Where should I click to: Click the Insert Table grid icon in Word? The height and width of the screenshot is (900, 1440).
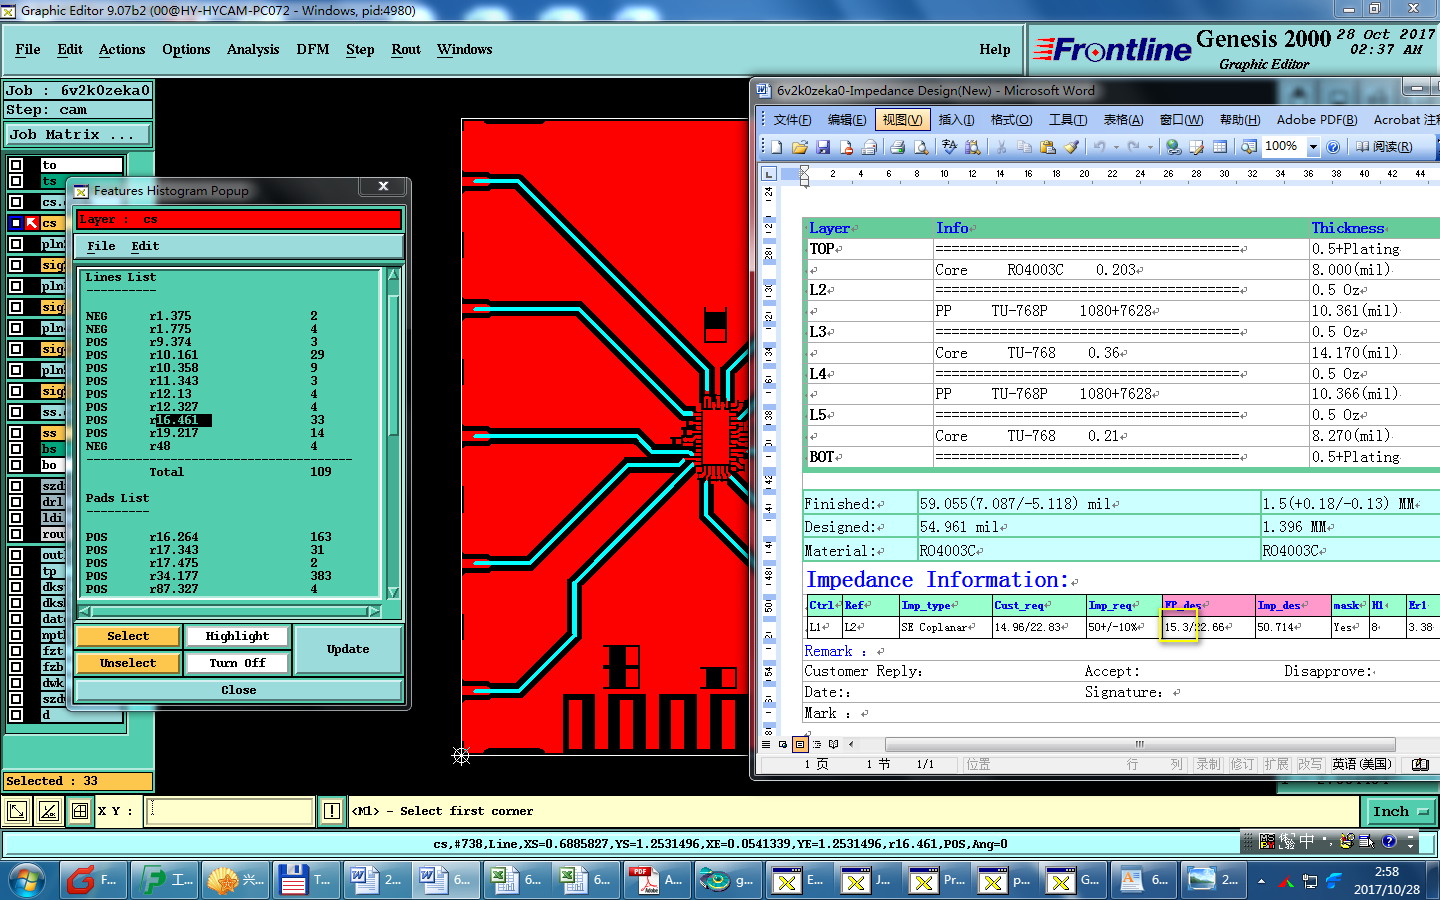1220,147
